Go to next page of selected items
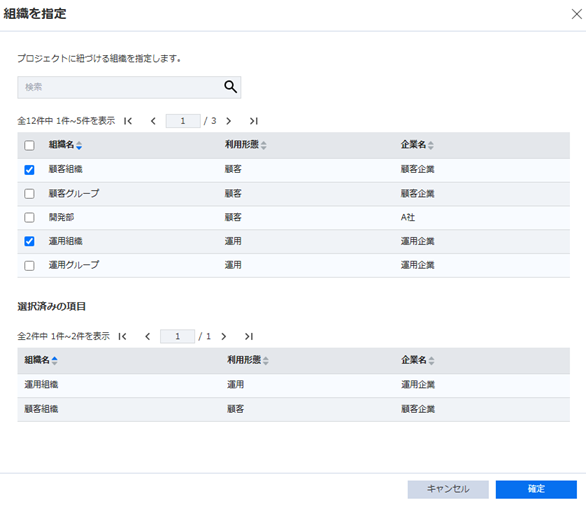The image size is (586, 505). [223, 336]
